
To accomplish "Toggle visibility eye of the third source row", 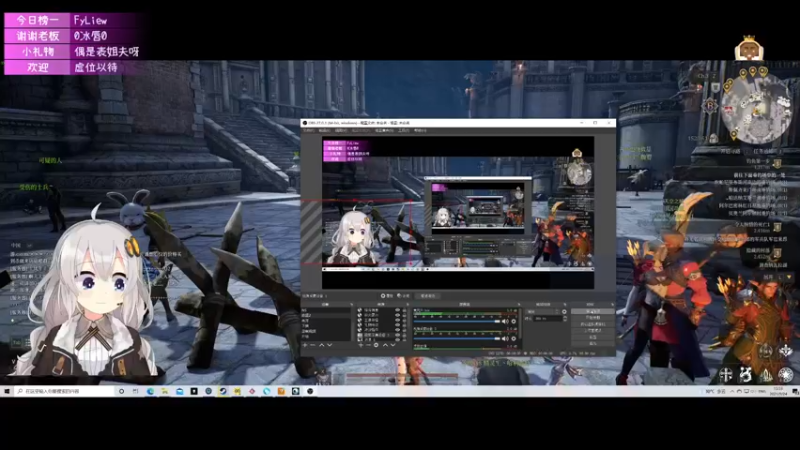I will pyautogui.click(x=397, y=320).
